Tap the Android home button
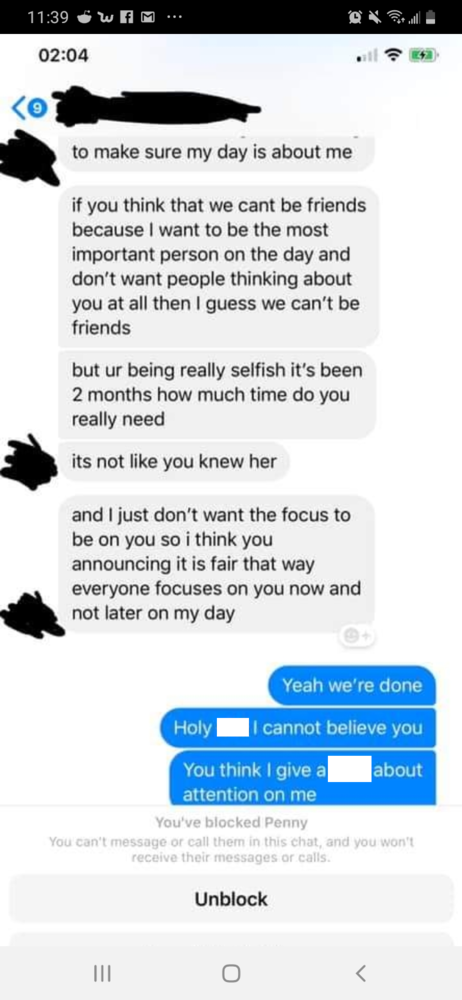The width and height of the screenshot is (462, 1000). tap(230, 973)
